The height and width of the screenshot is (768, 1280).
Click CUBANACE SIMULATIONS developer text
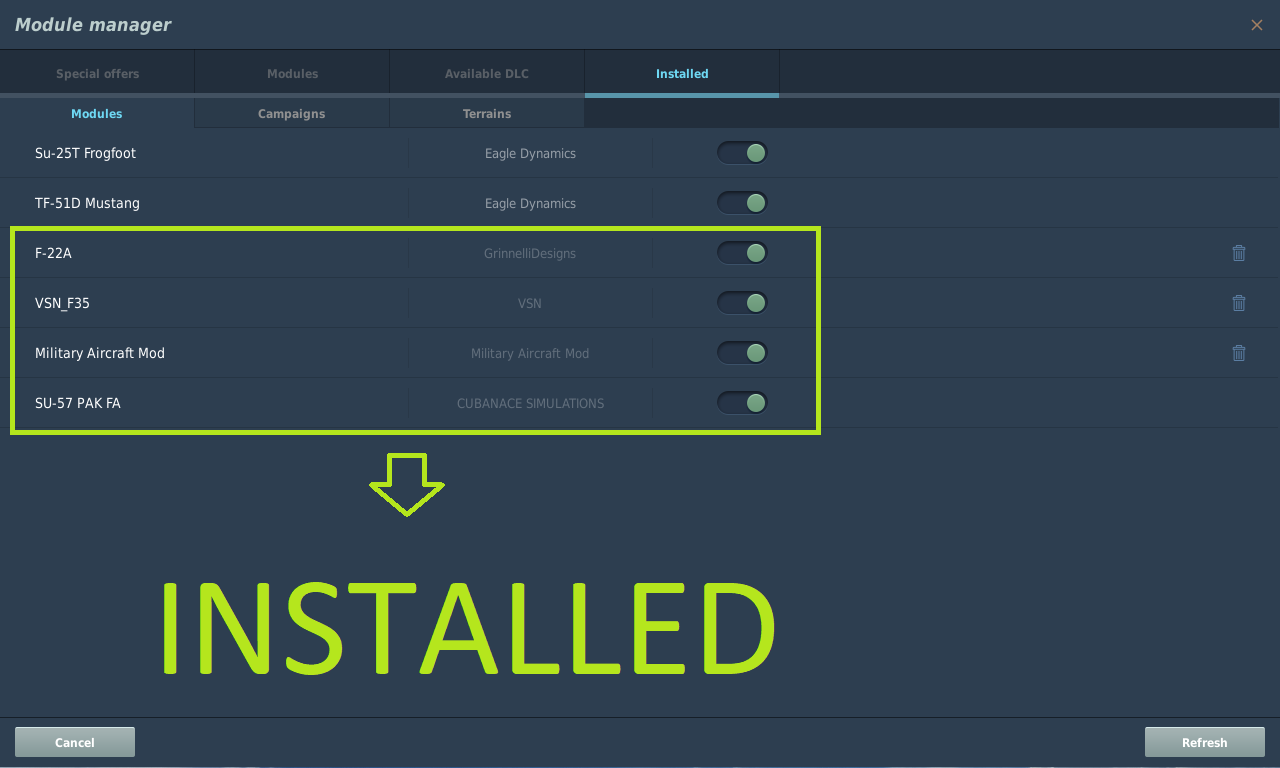[530, 403]
